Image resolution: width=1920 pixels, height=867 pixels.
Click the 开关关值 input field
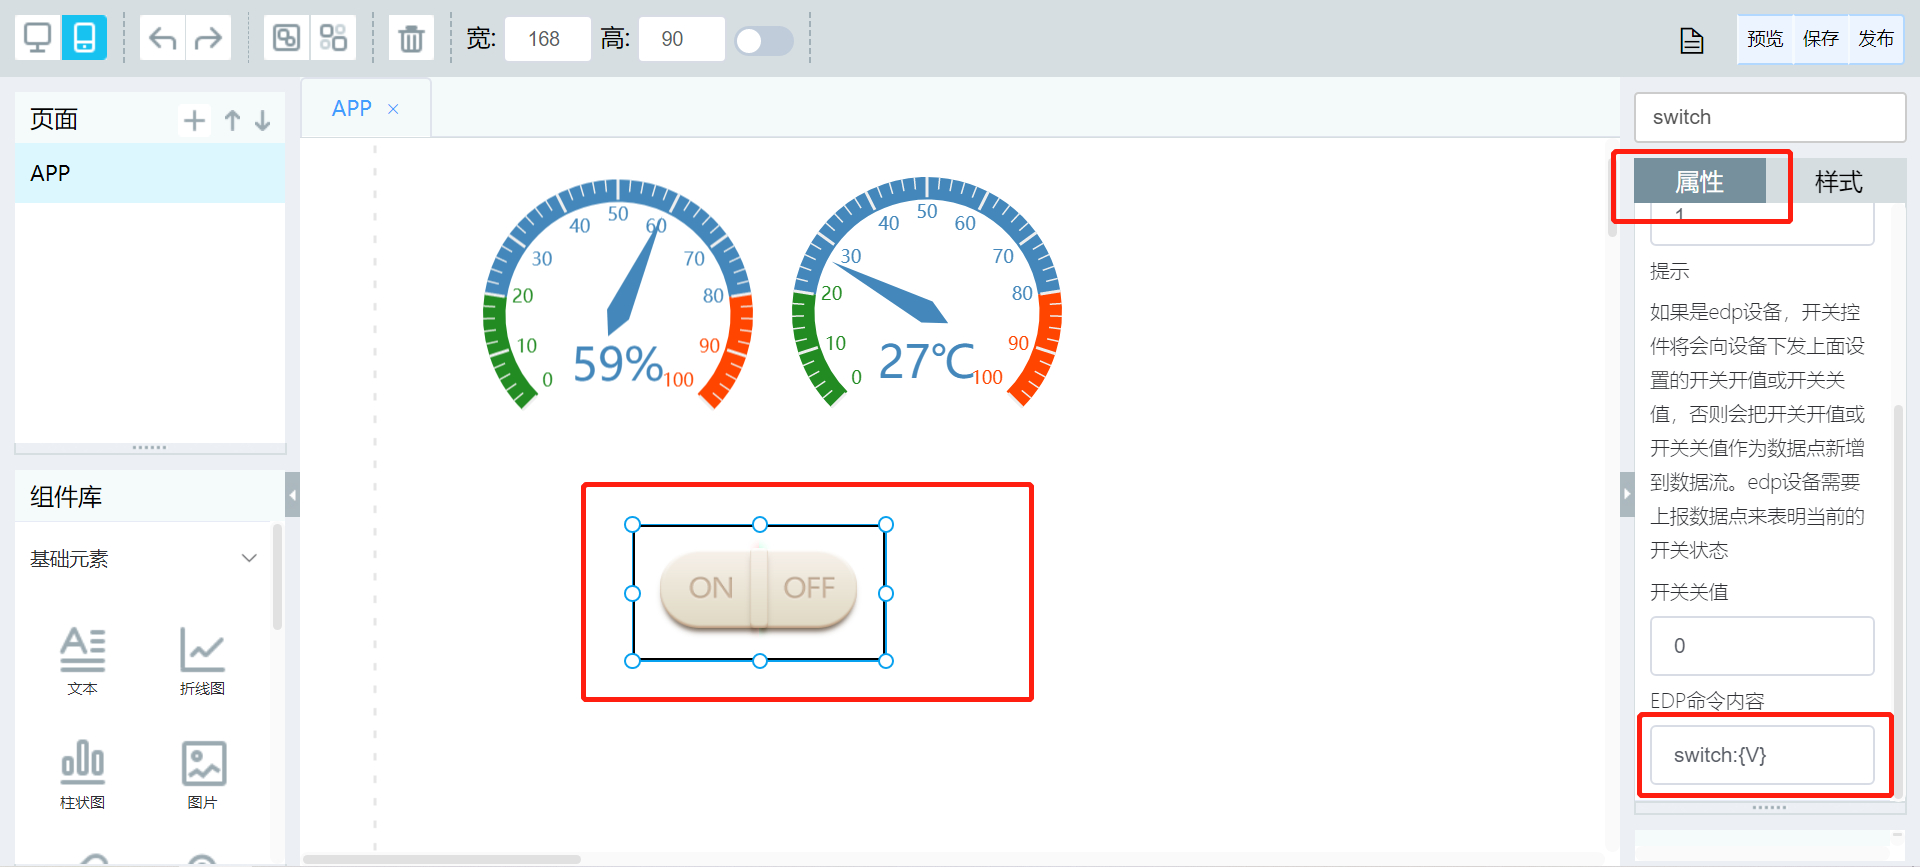coord(1762,646)
